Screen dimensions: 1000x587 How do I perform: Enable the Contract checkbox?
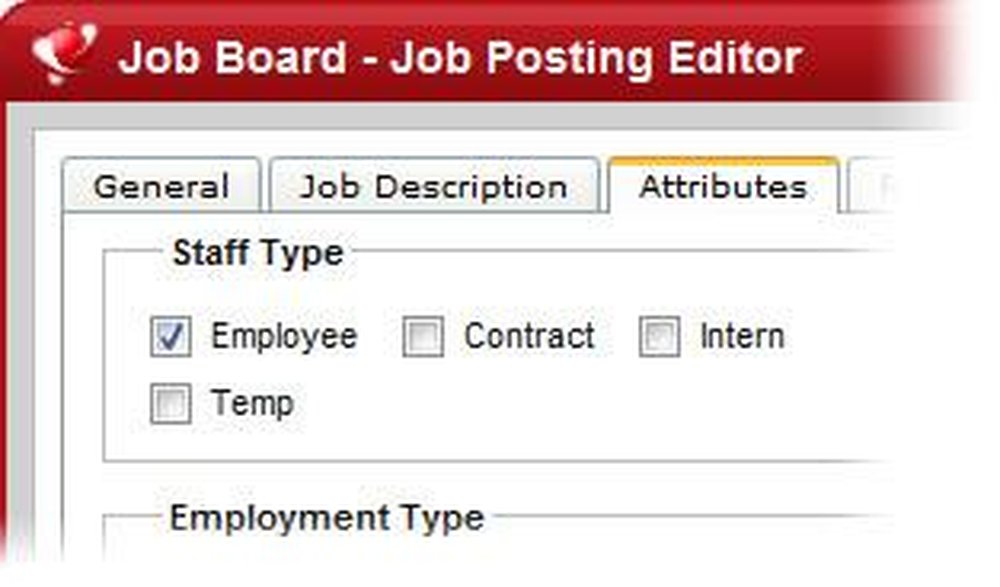pos(423,338)
